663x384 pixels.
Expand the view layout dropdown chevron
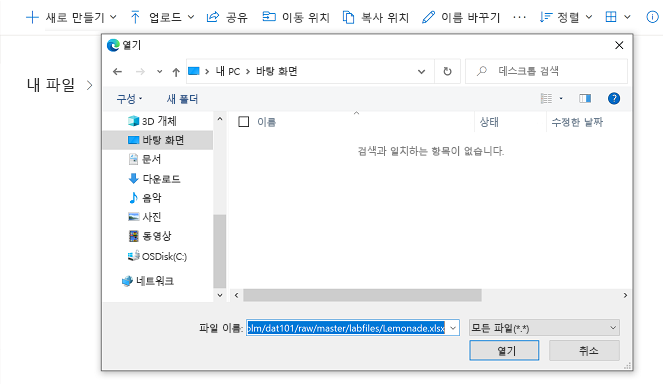point(627,17)
